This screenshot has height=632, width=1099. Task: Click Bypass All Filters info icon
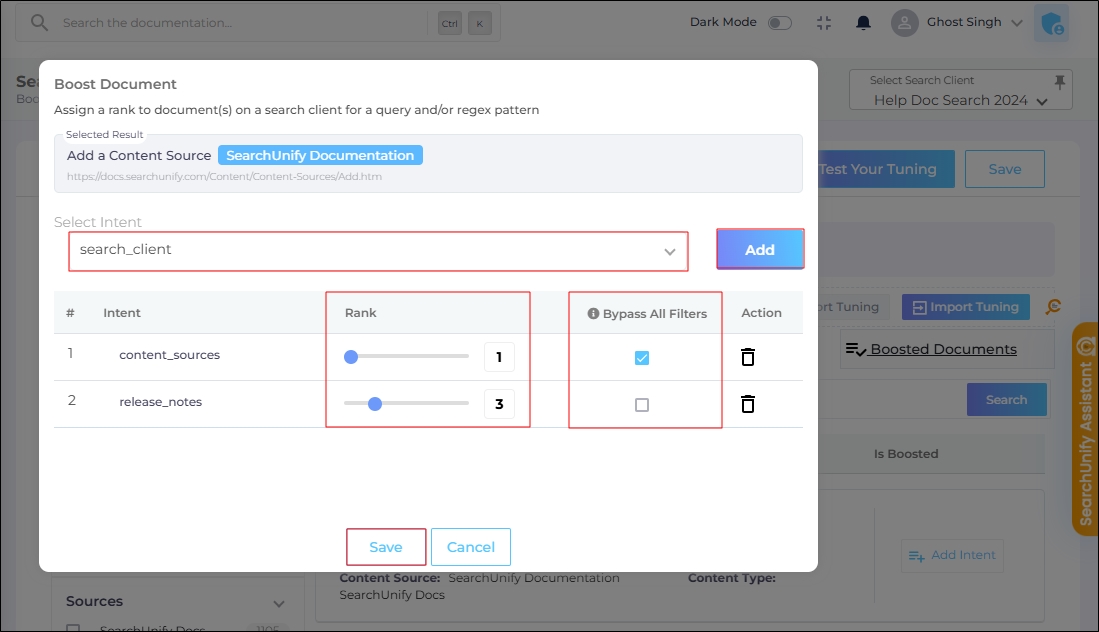tap(593, 314)
